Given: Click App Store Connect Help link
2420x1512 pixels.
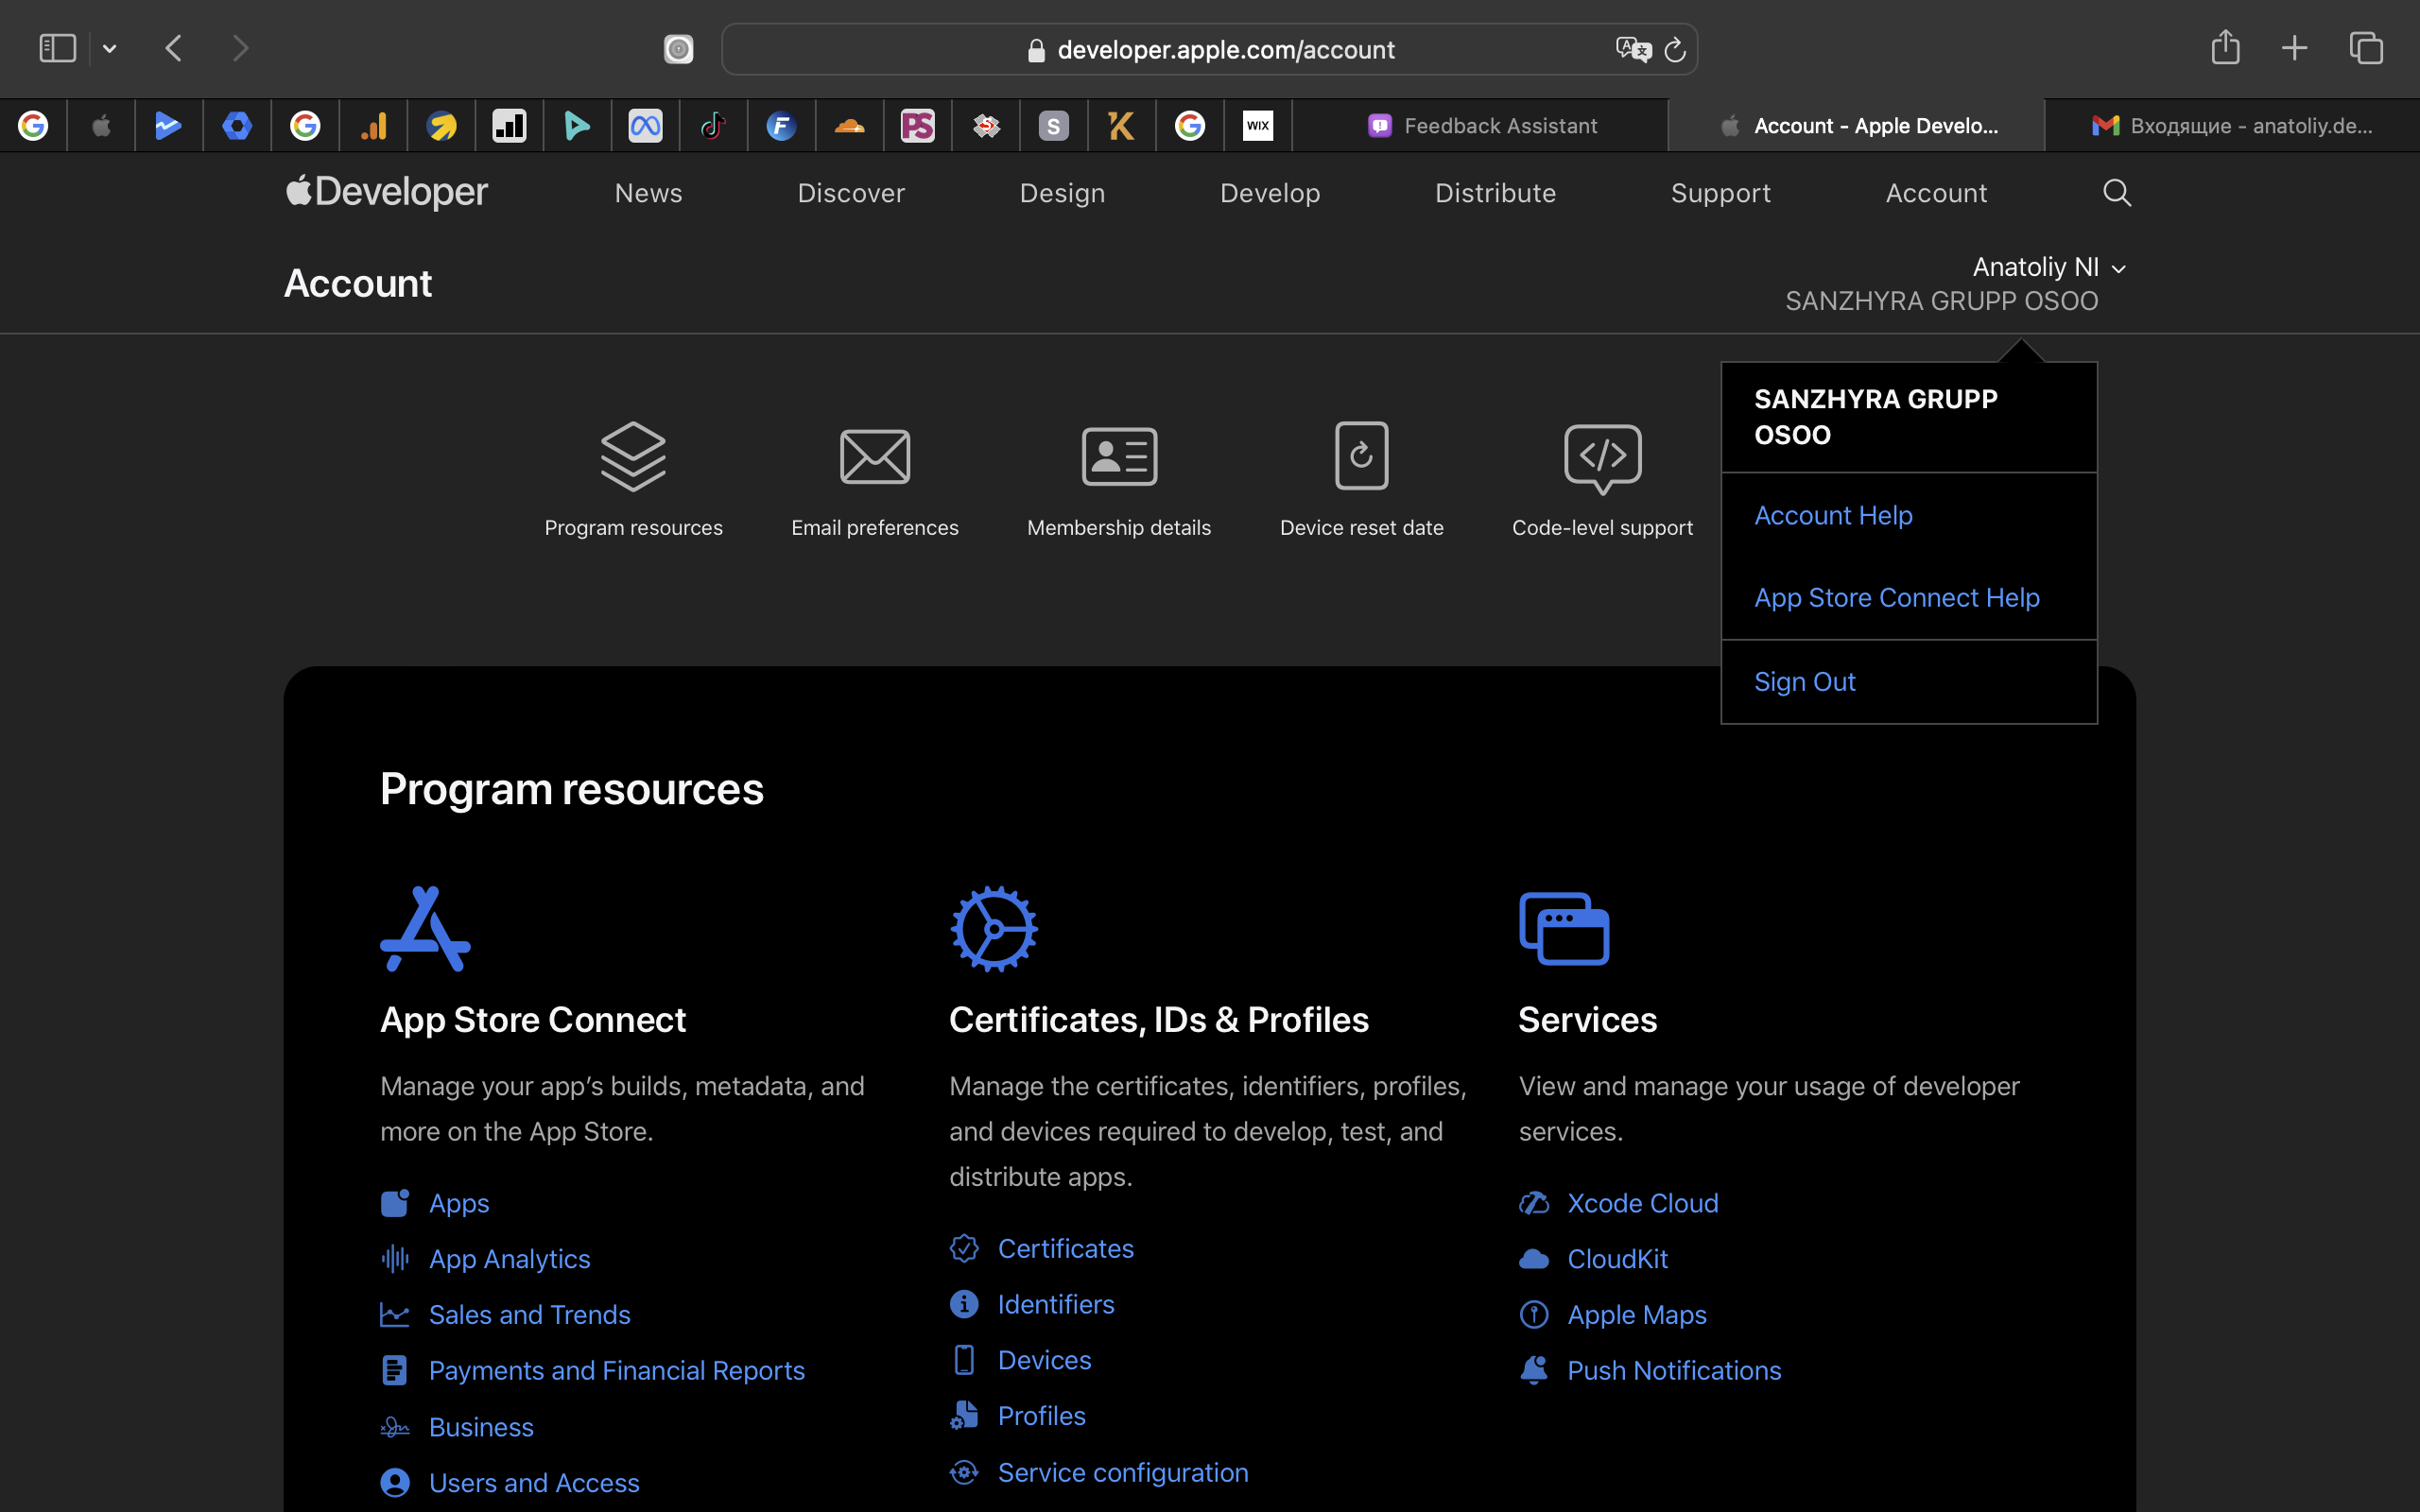Looking at the screenshot, I should click(1896, 597).
